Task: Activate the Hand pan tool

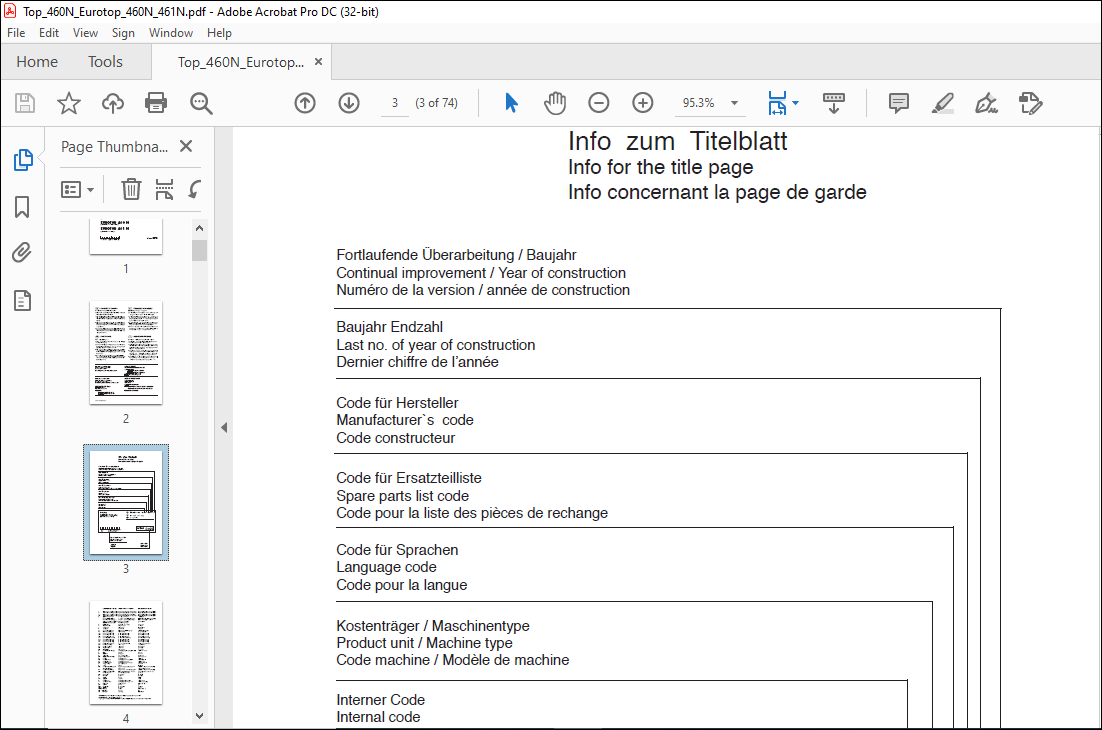Action: coord(555,103)
